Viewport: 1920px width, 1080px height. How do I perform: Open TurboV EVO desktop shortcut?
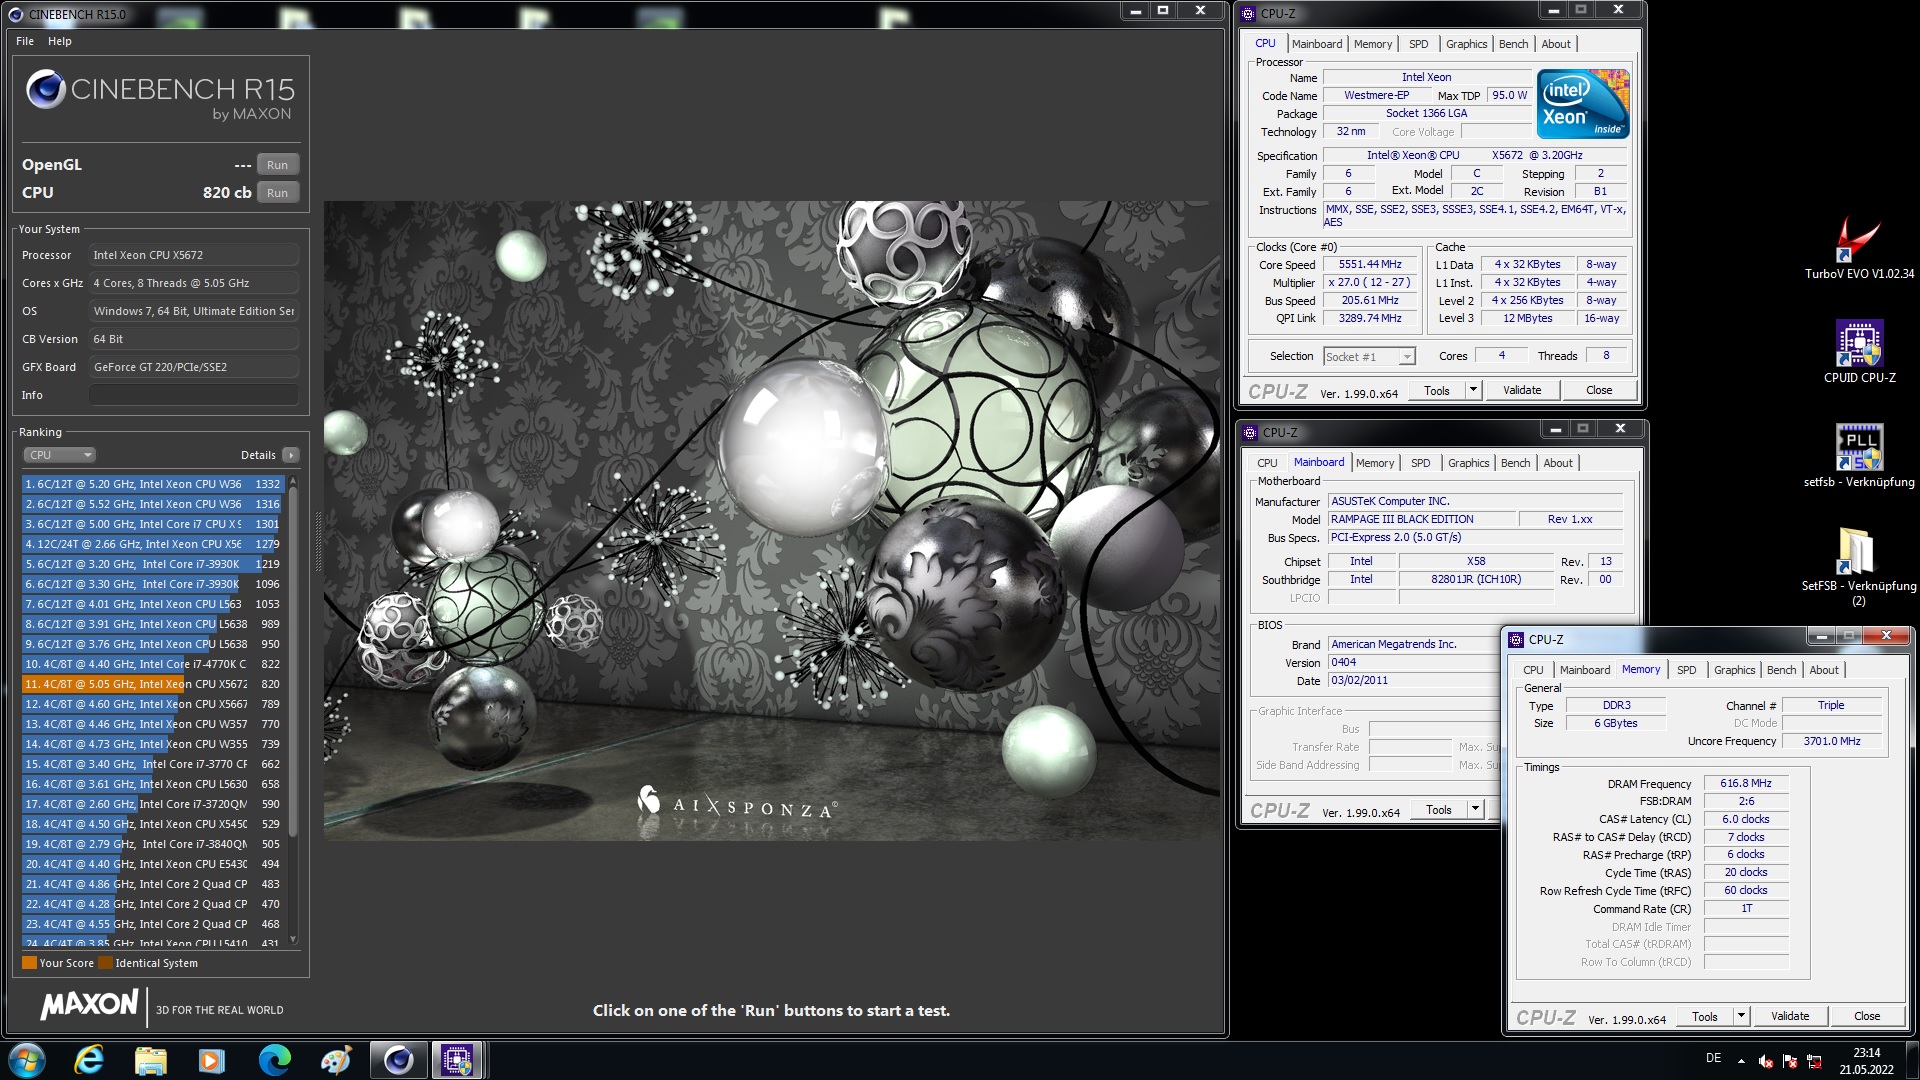coord(1859,248)
